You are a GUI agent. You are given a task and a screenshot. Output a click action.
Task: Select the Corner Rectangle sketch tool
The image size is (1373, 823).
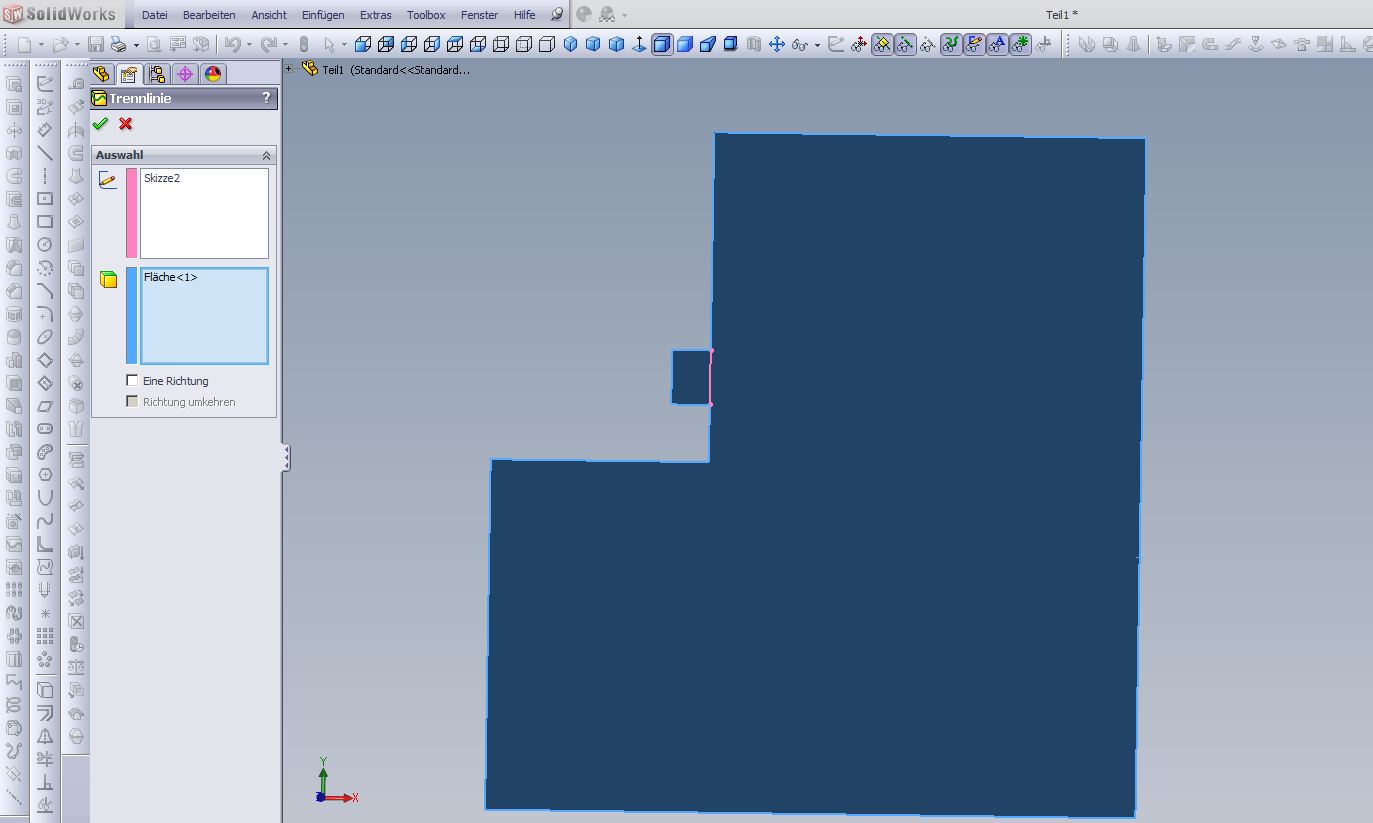[45, 222]
